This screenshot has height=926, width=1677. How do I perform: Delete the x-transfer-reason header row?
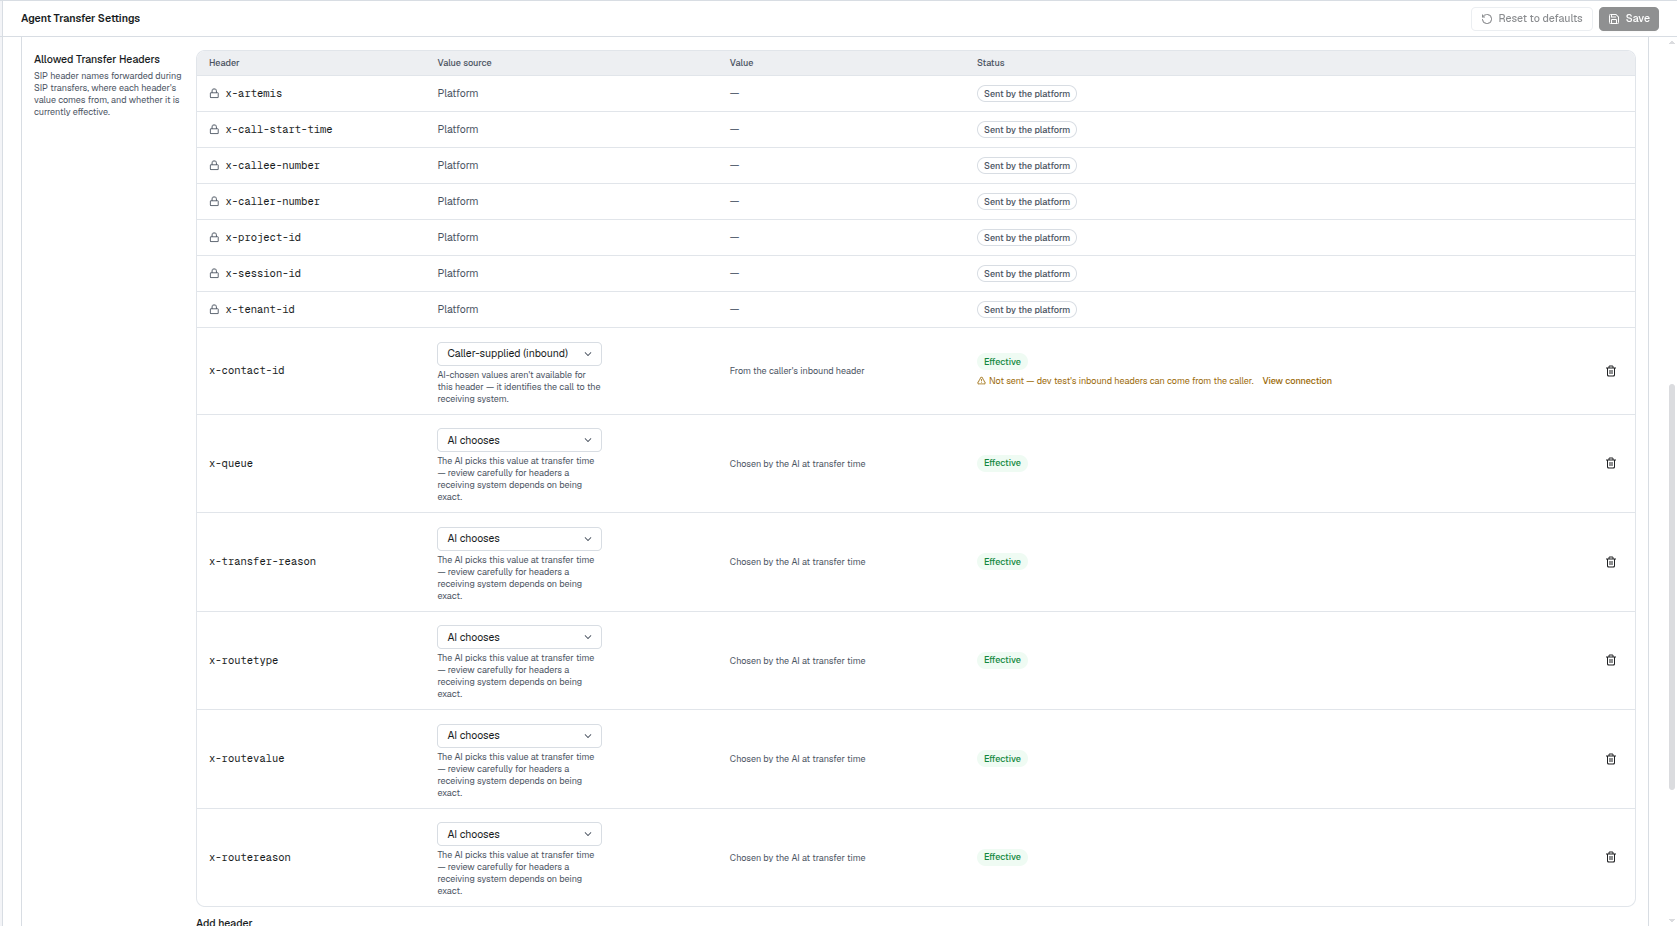tap(1610, 562)
